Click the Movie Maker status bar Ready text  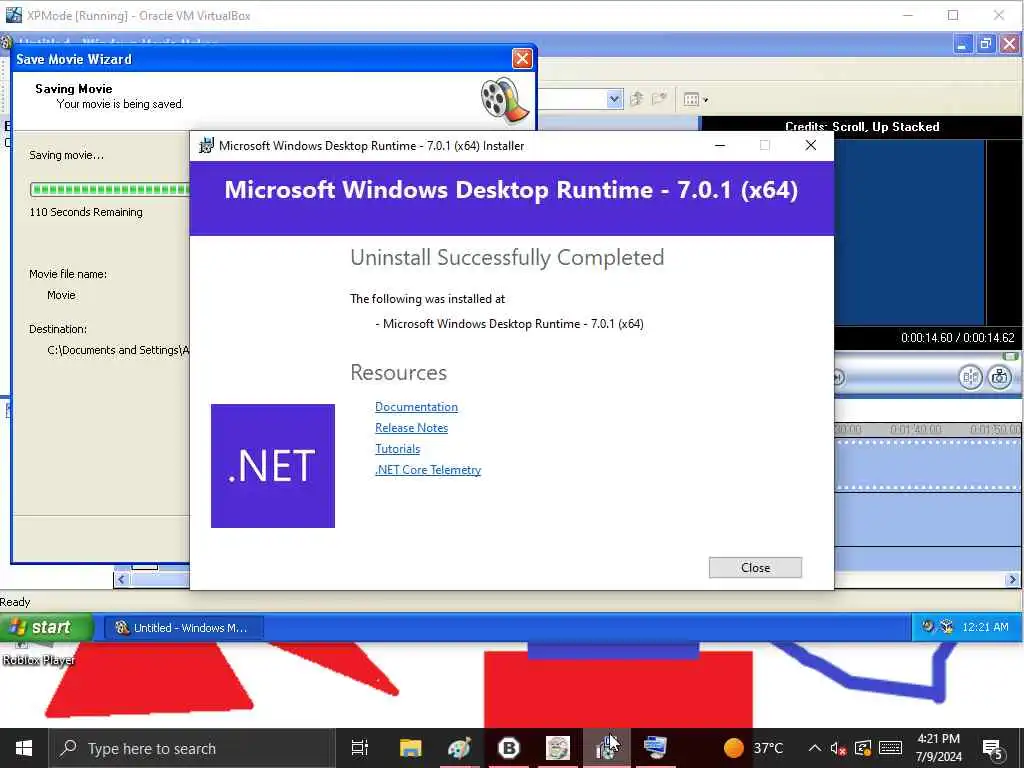(15, 601)
